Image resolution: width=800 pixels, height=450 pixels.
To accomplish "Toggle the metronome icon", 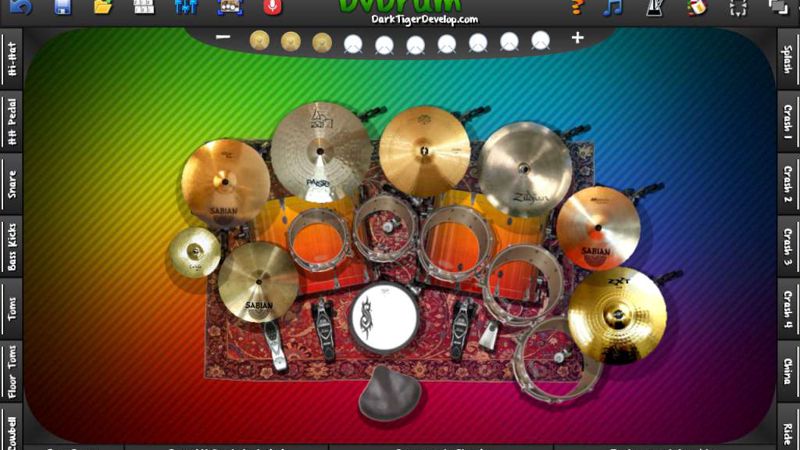I will tap(655, 7).
